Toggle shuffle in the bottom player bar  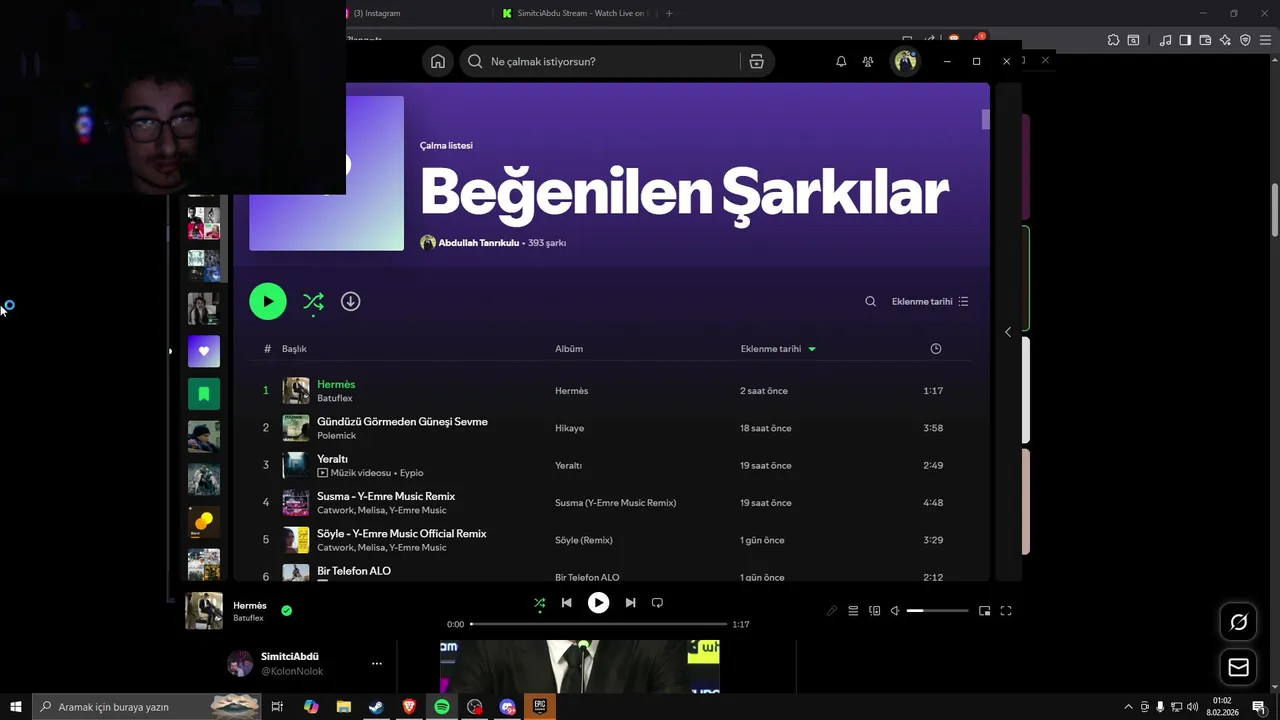(x=539, y=603)
